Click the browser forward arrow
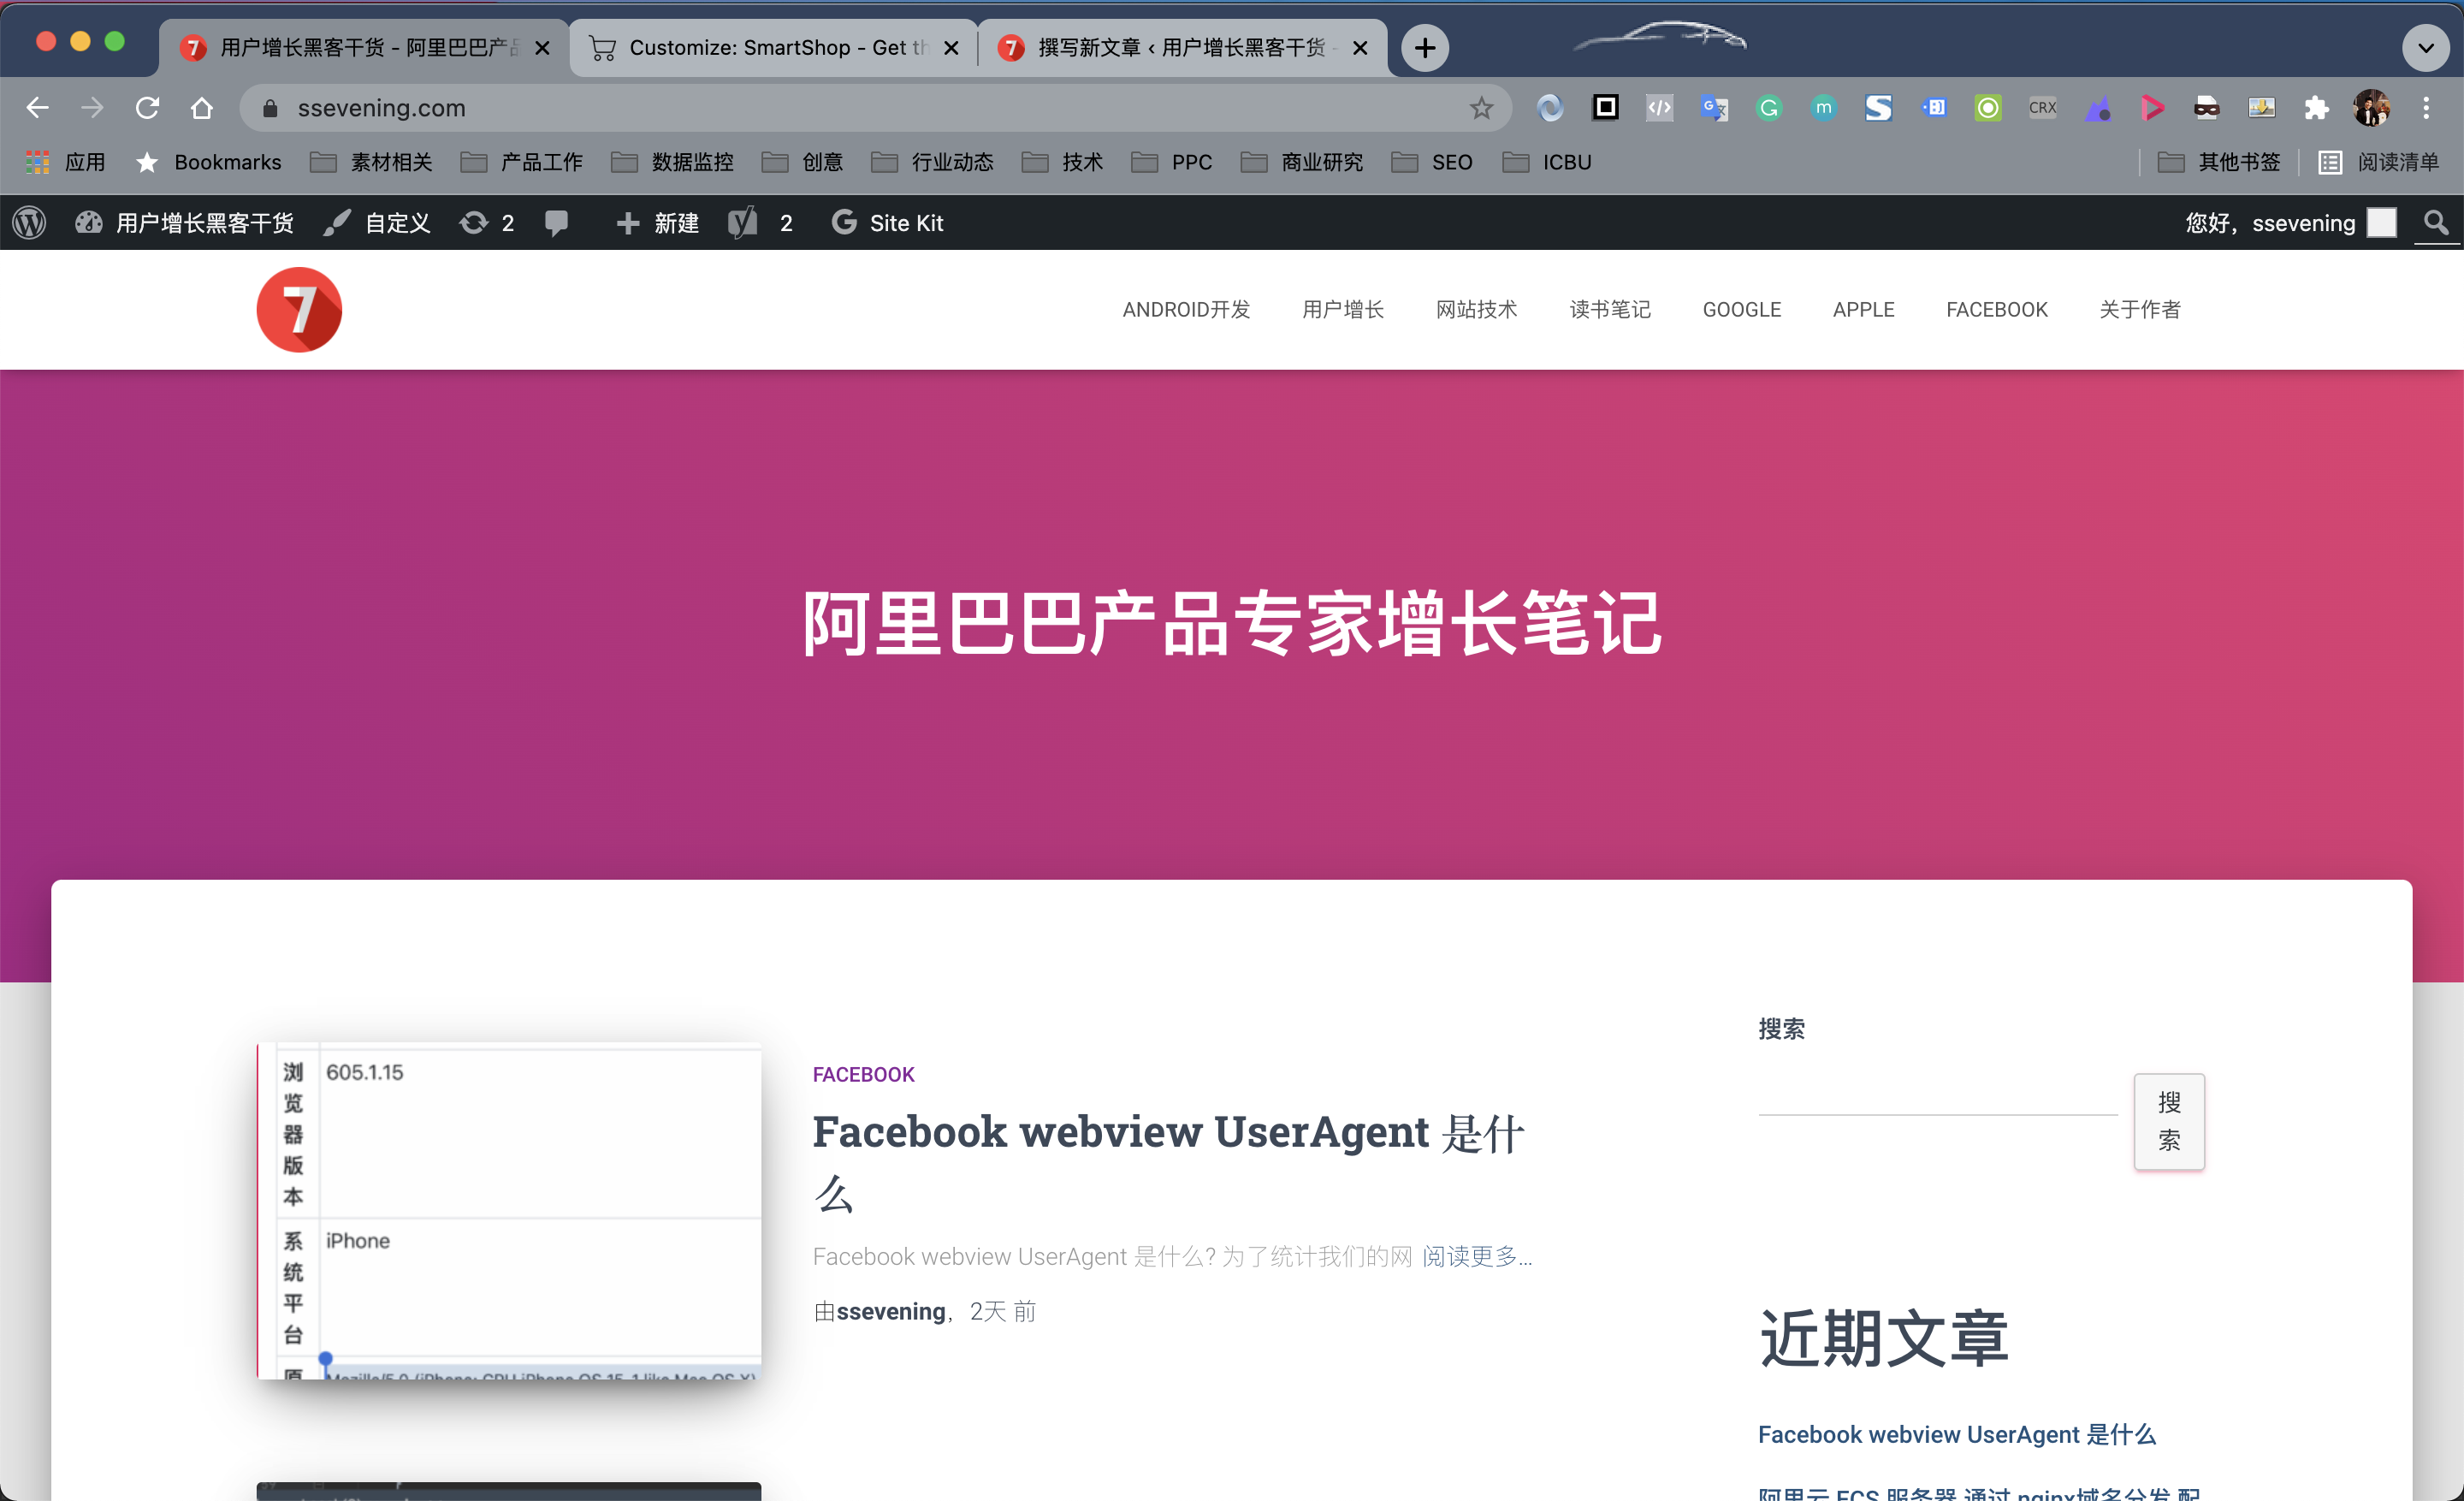Screen dimensions: 2464x1501 pyautogui.click(x=92, y=107)
